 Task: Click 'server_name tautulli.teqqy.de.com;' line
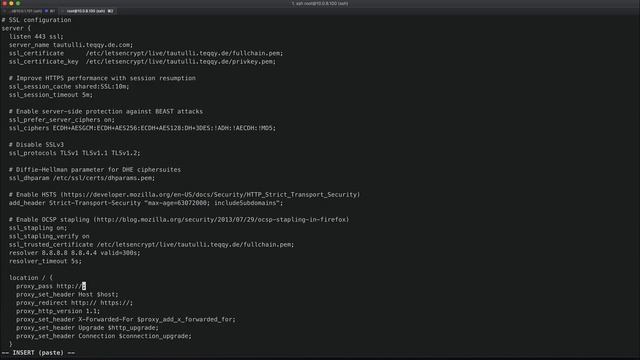tap(71, 45)
